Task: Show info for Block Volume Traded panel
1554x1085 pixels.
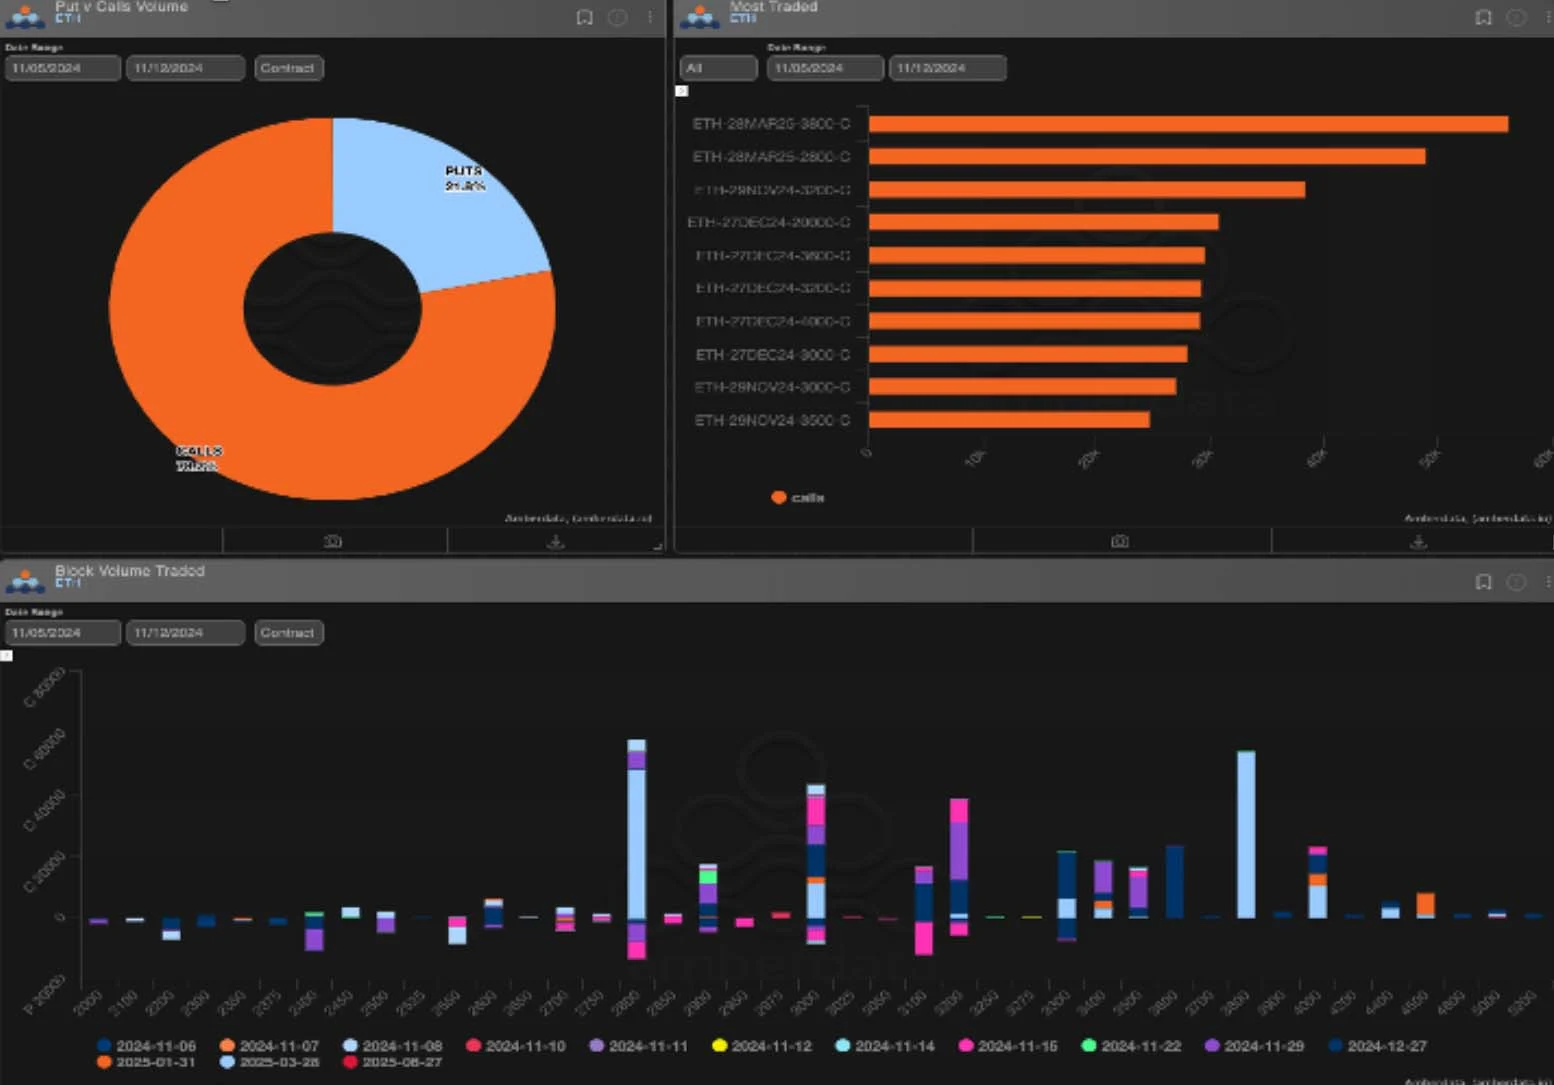Action: pos(1516,582)
